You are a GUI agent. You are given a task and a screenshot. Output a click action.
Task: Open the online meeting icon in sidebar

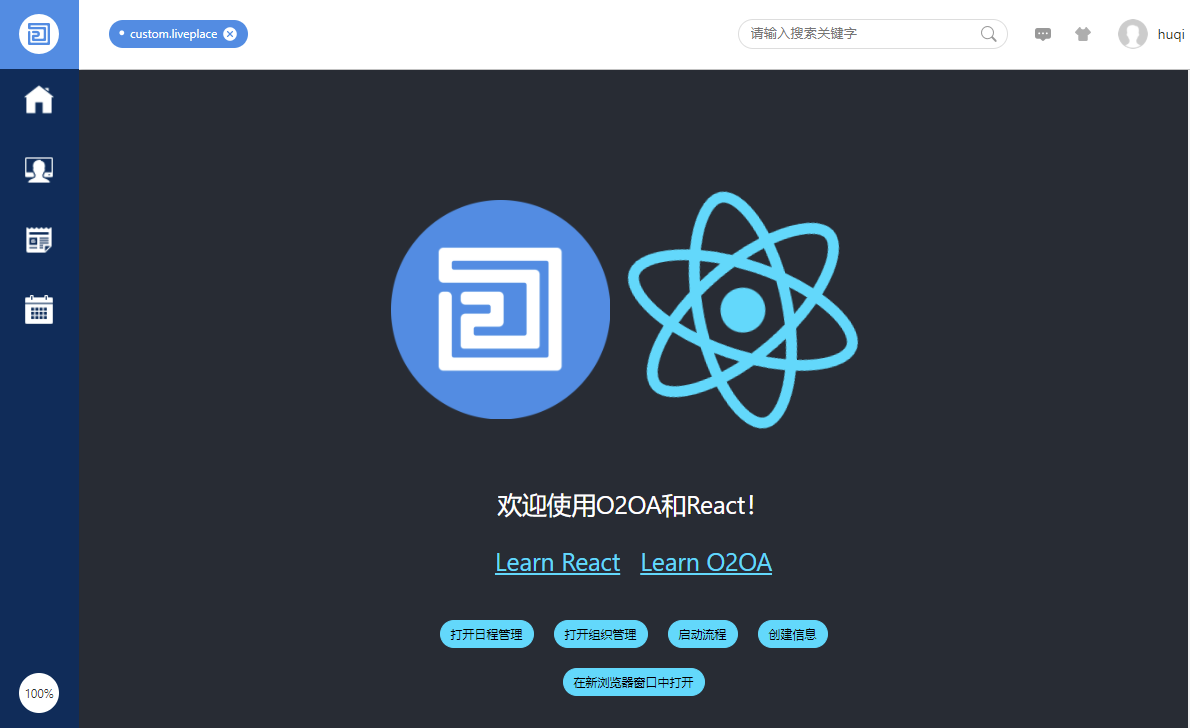click(39, 170)
